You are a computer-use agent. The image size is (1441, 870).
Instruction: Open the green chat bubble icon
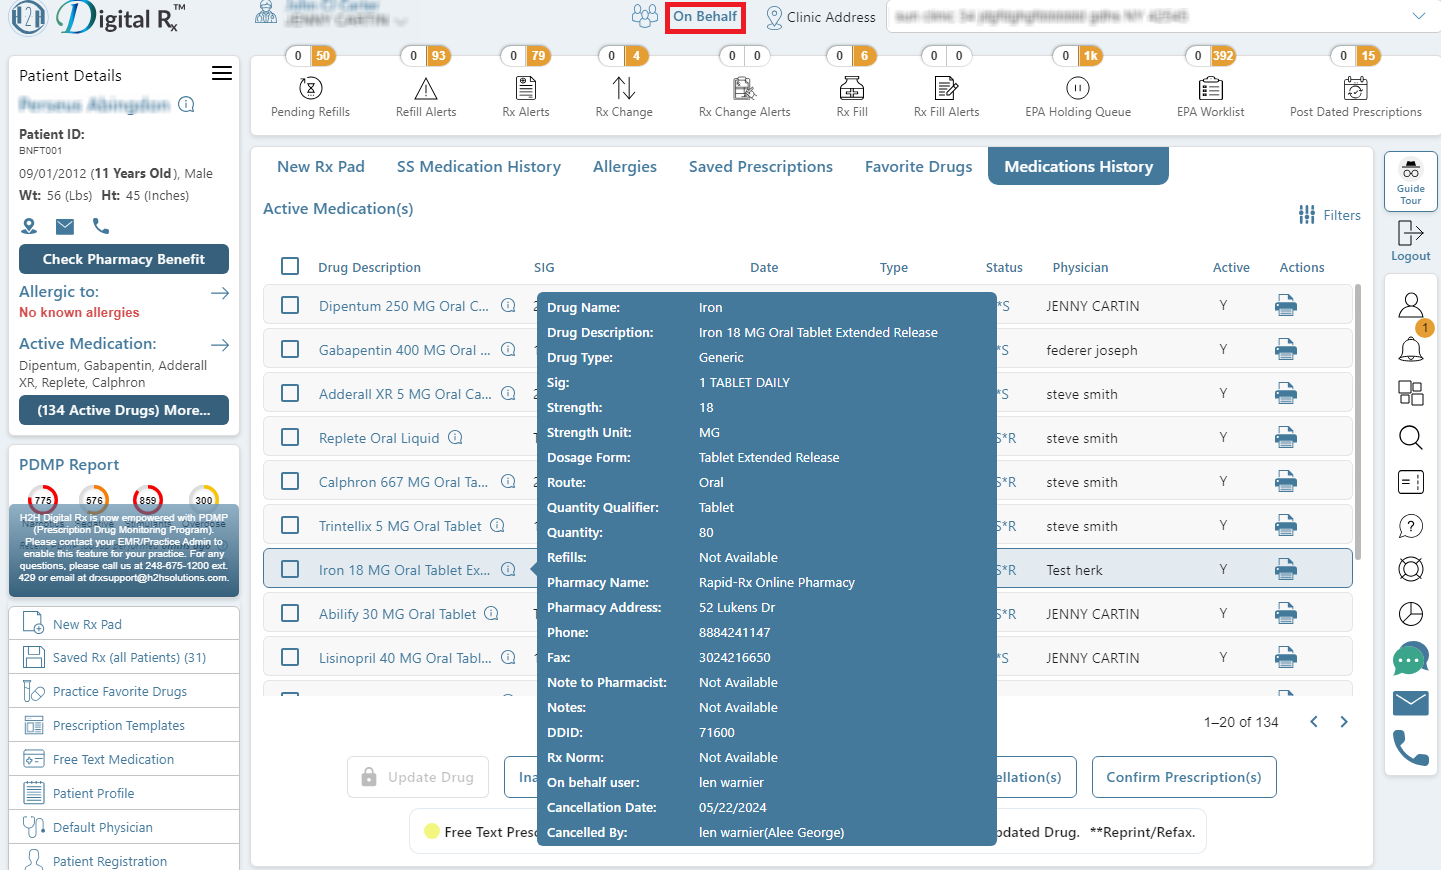pos(1411,659)
